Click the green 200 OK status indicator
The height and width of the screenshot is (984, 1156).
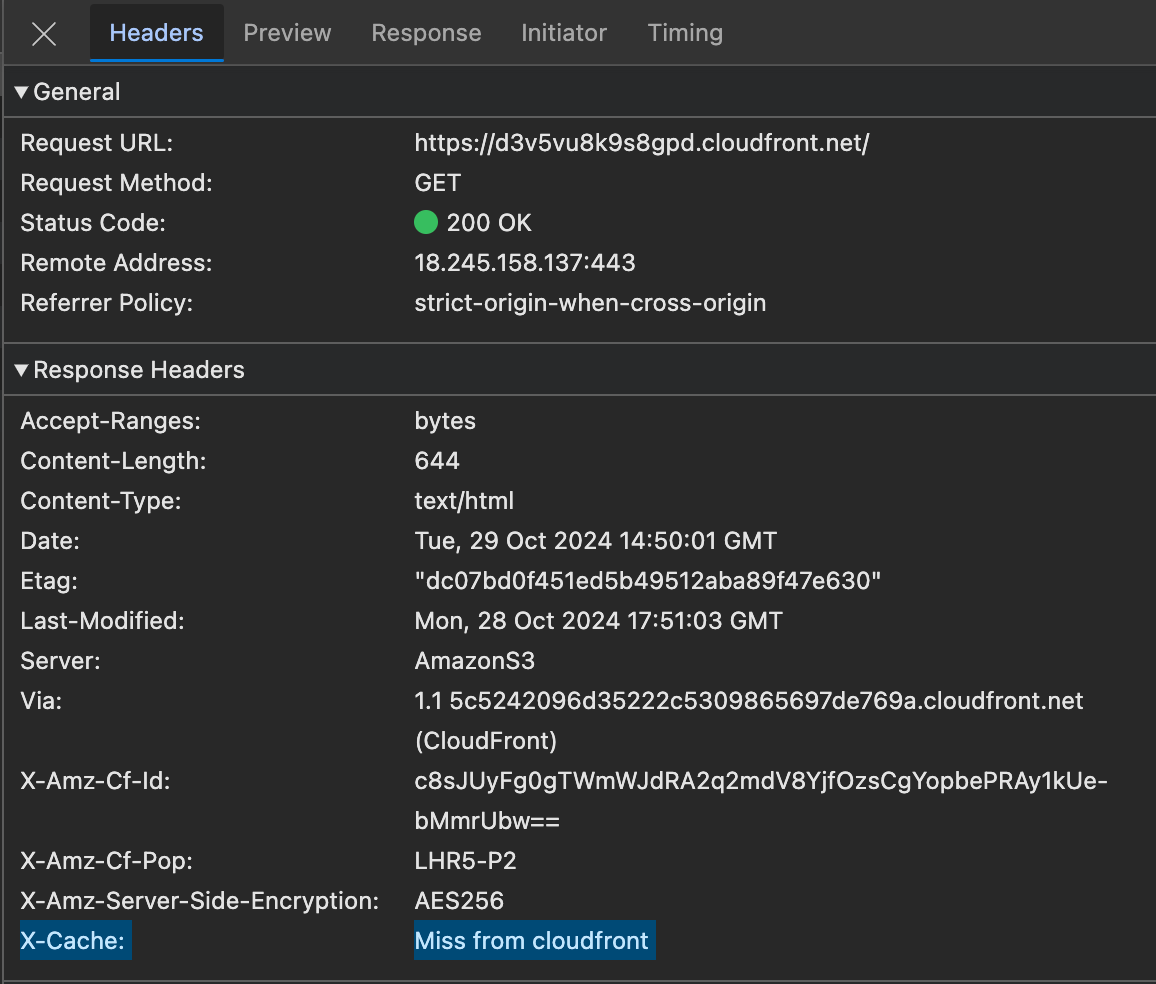click(427, 223)
